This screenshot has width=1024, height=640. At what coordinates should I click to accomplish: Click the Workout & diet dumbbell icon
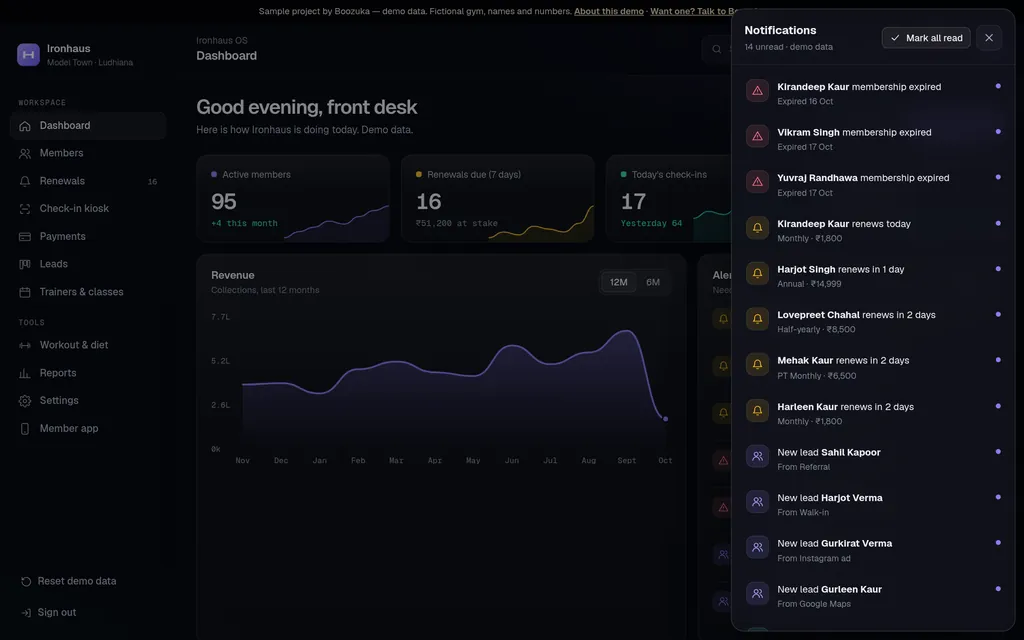(x=25, y=345)
